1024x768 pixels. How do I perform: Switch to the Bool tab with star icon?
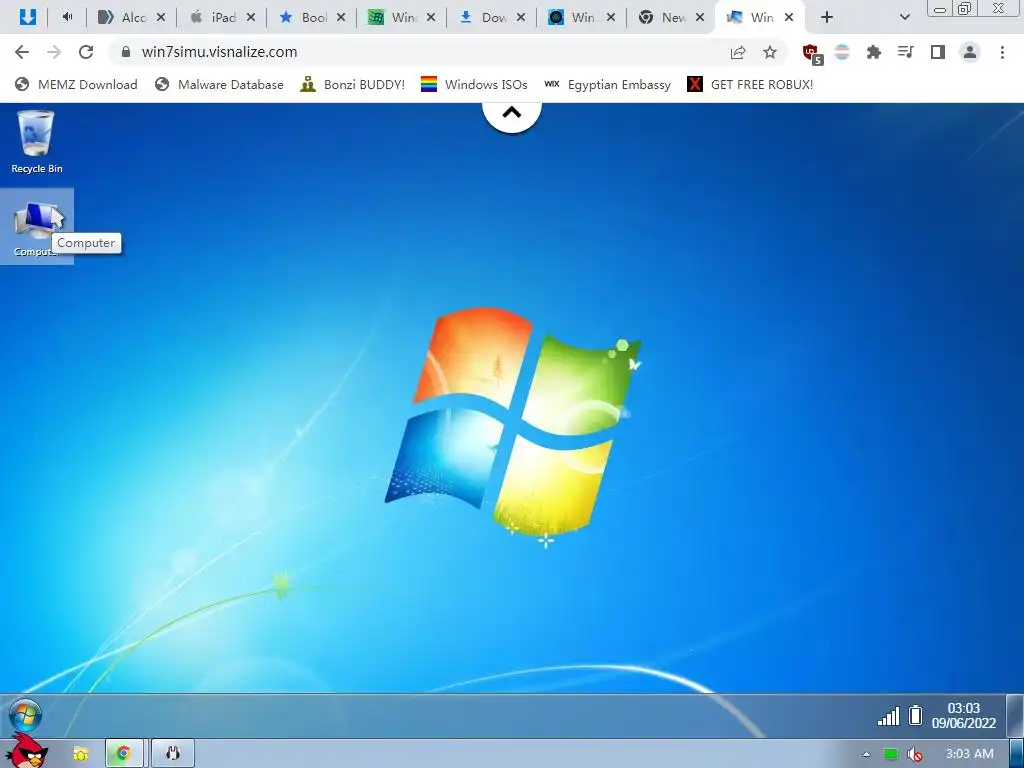click(303, 18)
